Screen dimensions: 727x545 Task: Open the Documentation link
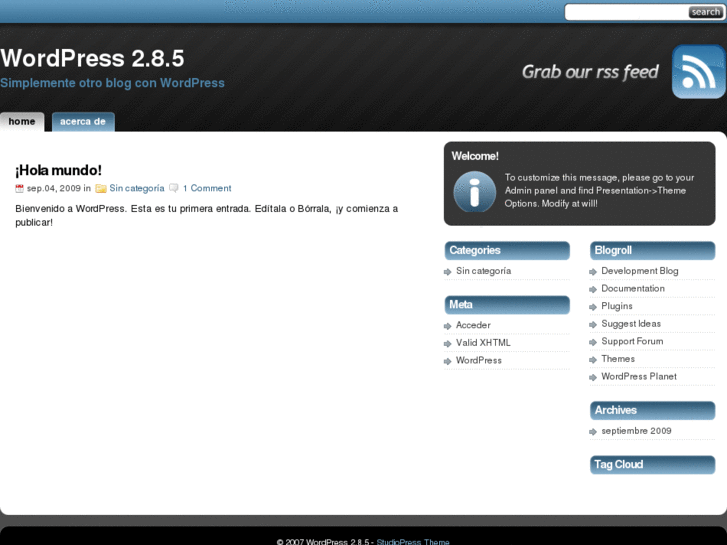tap(633, 289)
